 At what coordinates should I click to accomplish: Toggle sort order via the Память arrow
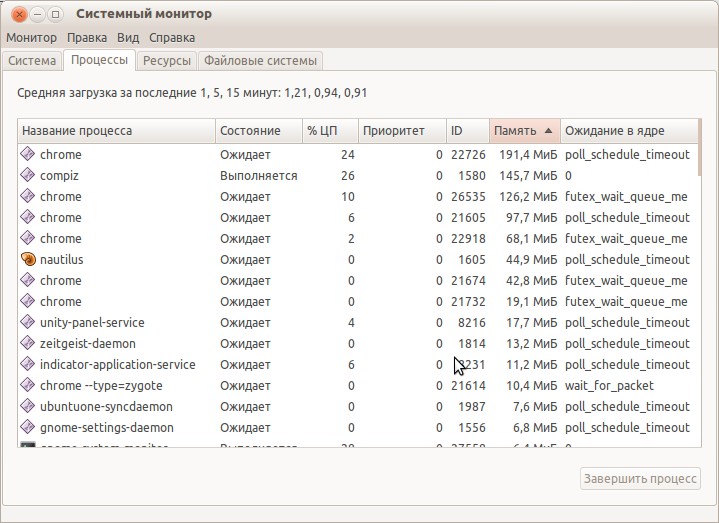tap(548, 131)
